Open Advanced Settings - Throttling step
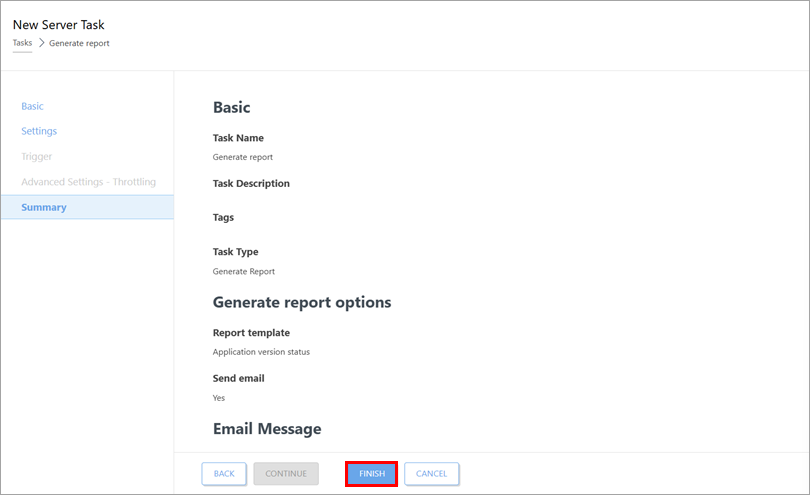This screenshot has height=495, width=810. click(88, 182)
